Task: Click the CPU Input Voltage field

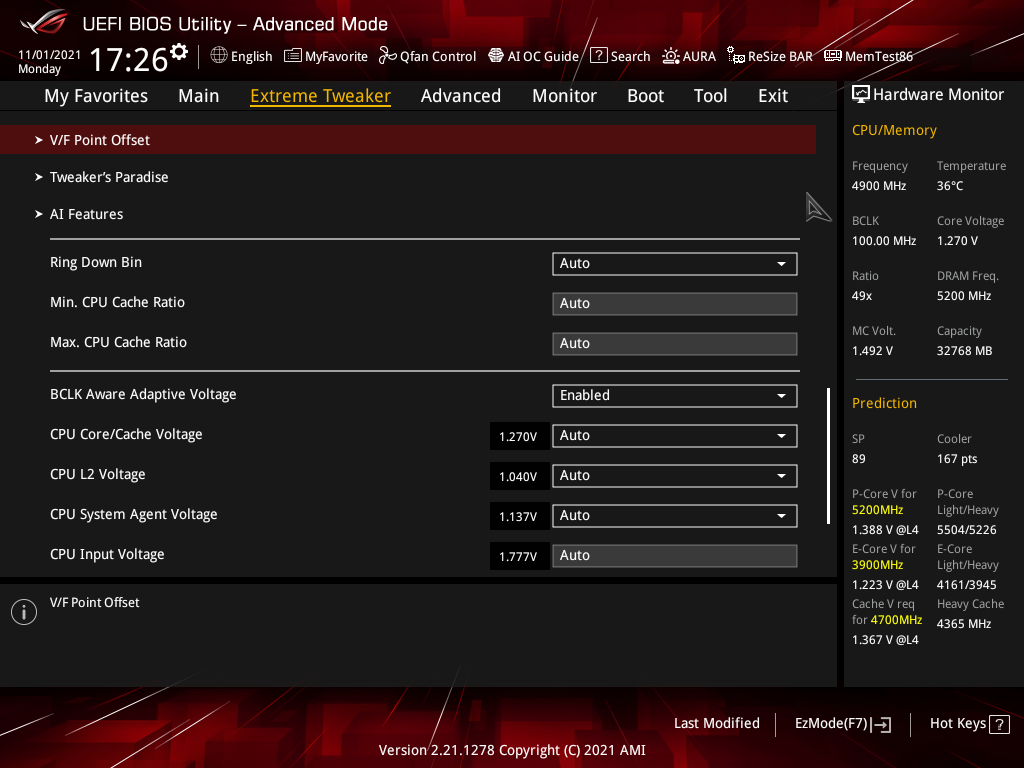Action: pyautogui.click(x=675, y=556)
